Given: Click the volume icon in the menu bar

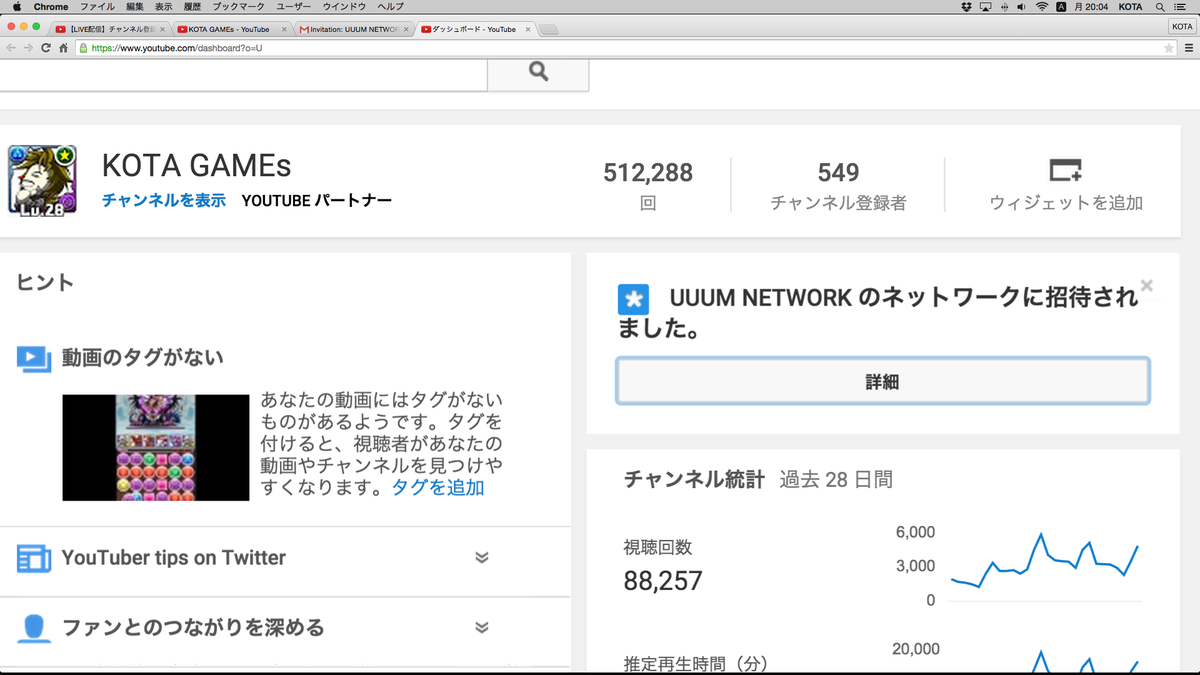Looking at the screenshot, I should pyautogui.click(x=1023, y=7).
